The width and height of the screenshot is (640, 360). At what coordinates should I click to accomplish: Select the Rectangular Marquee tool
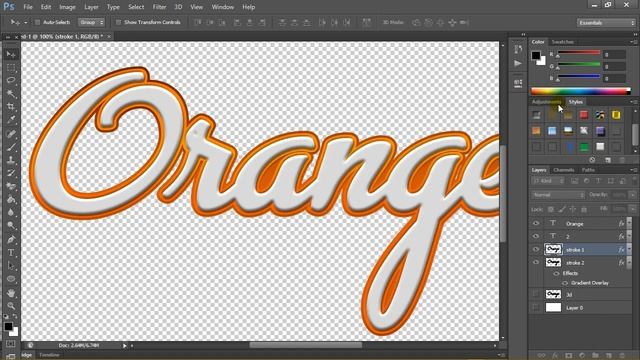(x=11, y=67)
